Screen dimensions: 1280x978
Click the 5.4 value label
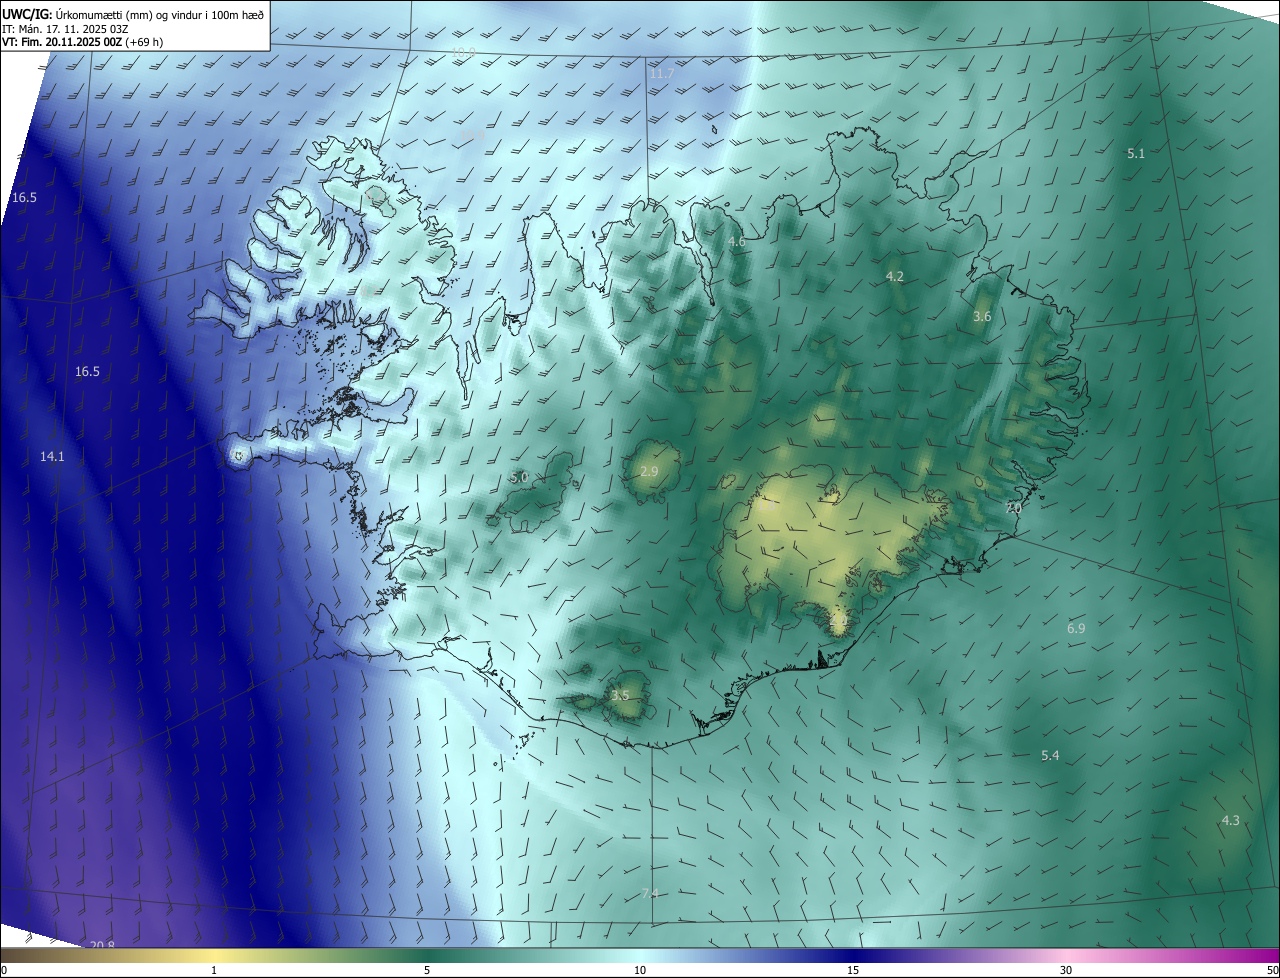click(1050, 756)
